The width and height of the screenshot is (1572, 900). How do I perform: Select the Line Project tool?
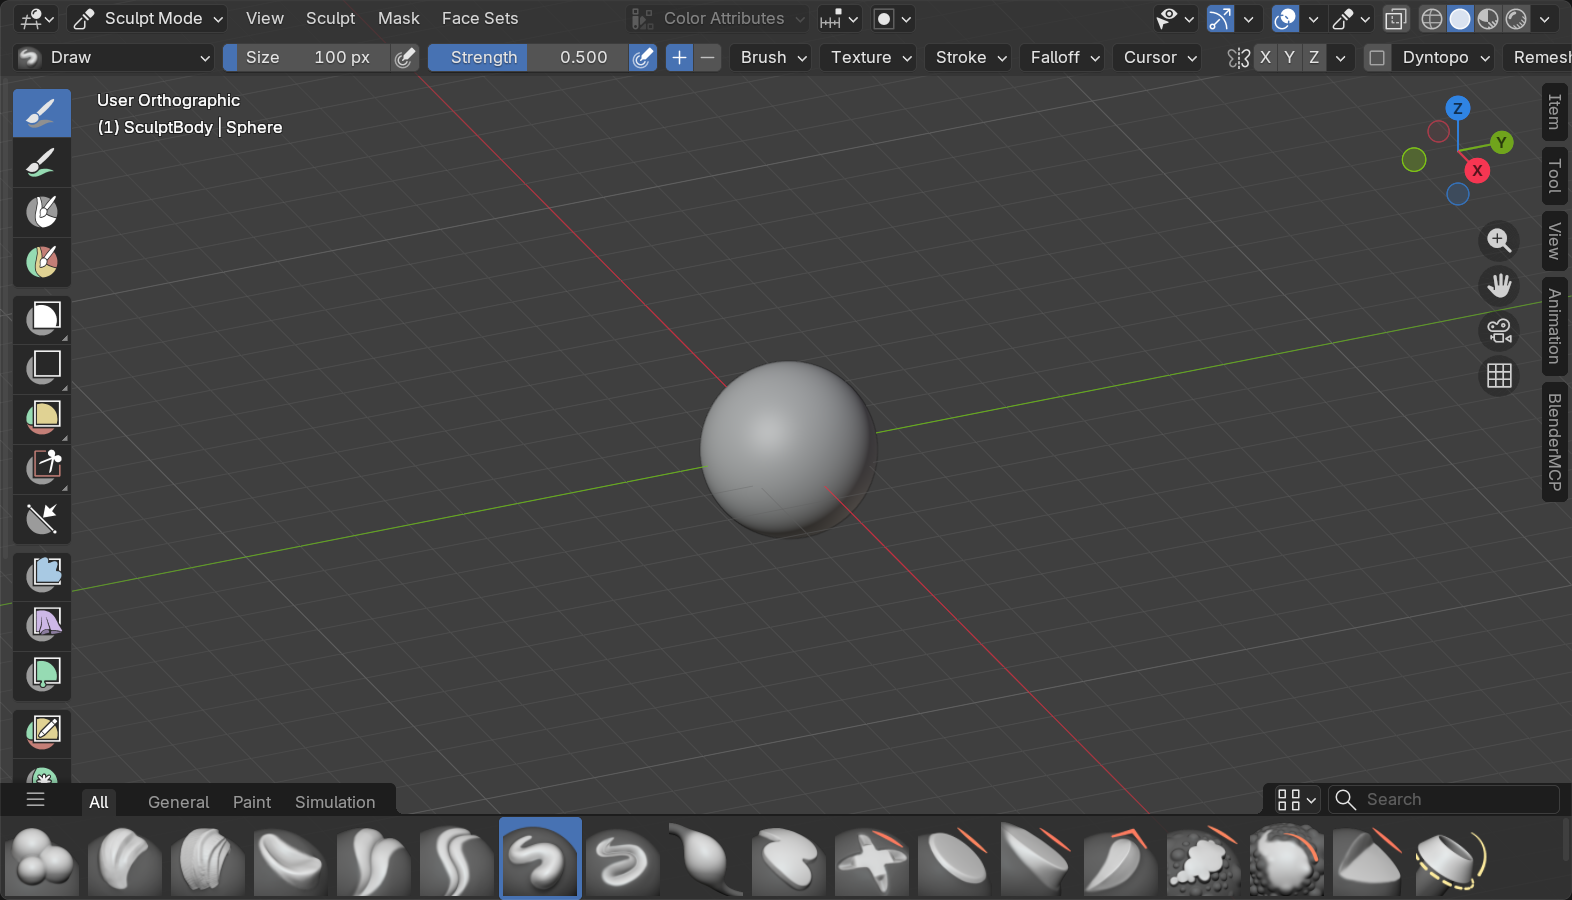click(42, 518)
